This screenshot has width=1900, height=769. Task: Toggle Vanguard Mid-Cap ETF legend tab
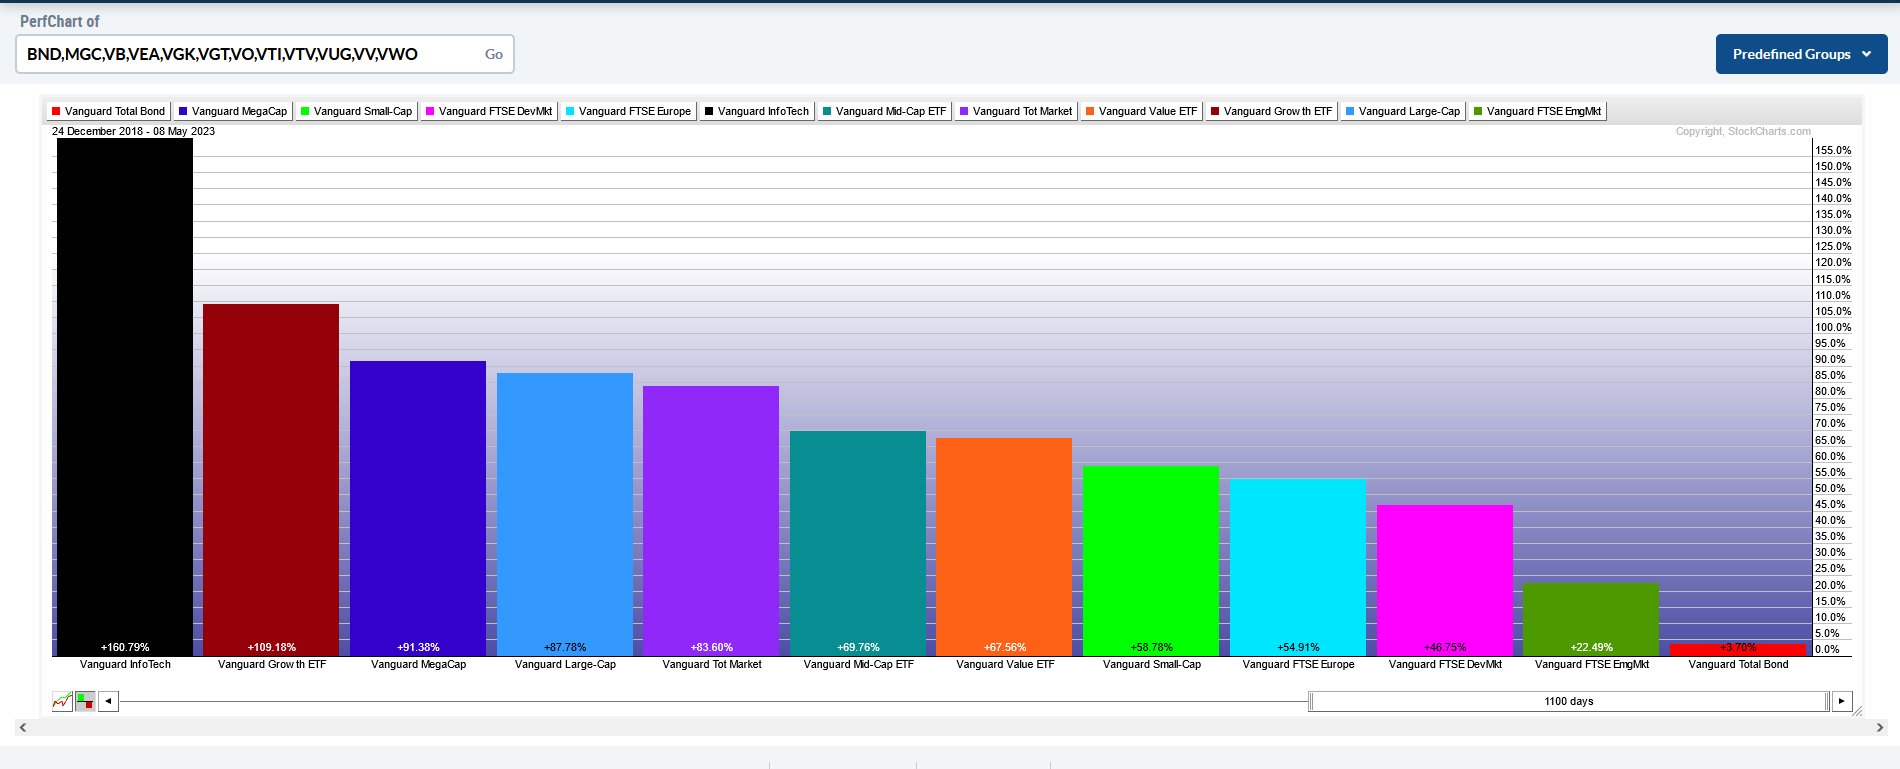(884, 111)
